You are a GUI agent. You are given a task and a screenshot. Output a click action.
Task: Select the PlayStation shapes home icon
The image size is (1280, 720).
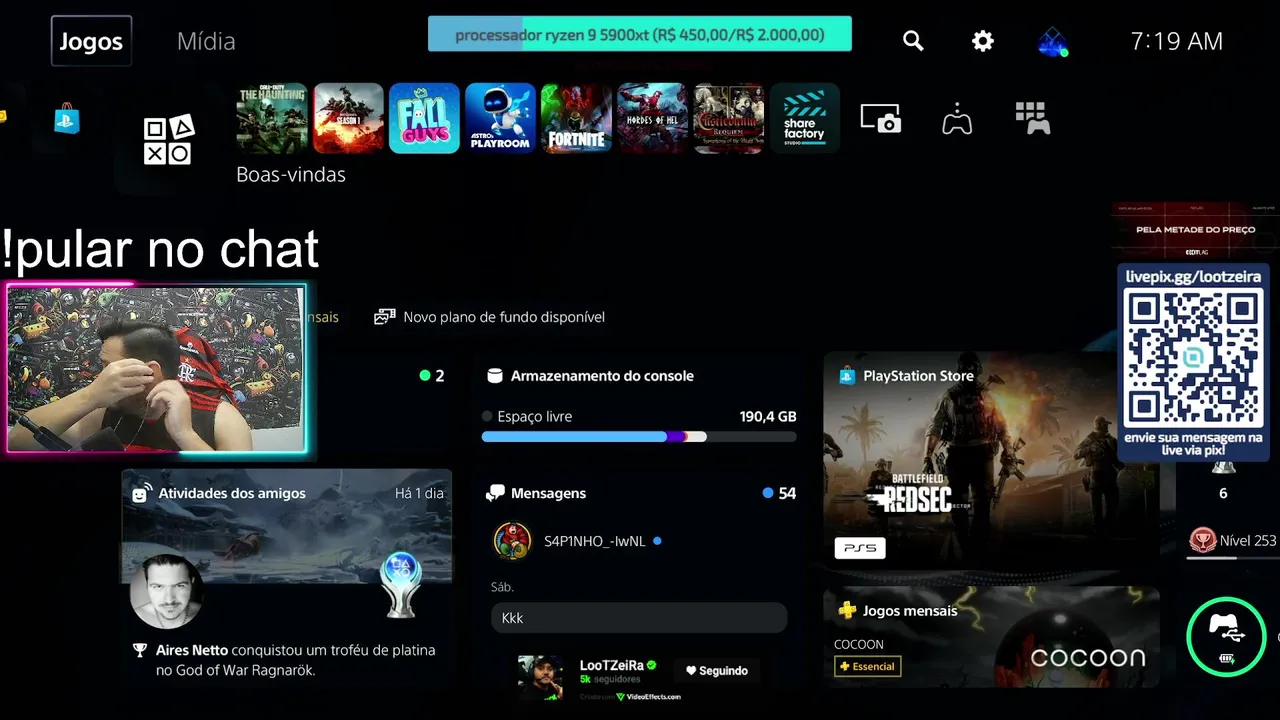click(x=169, y=140)
